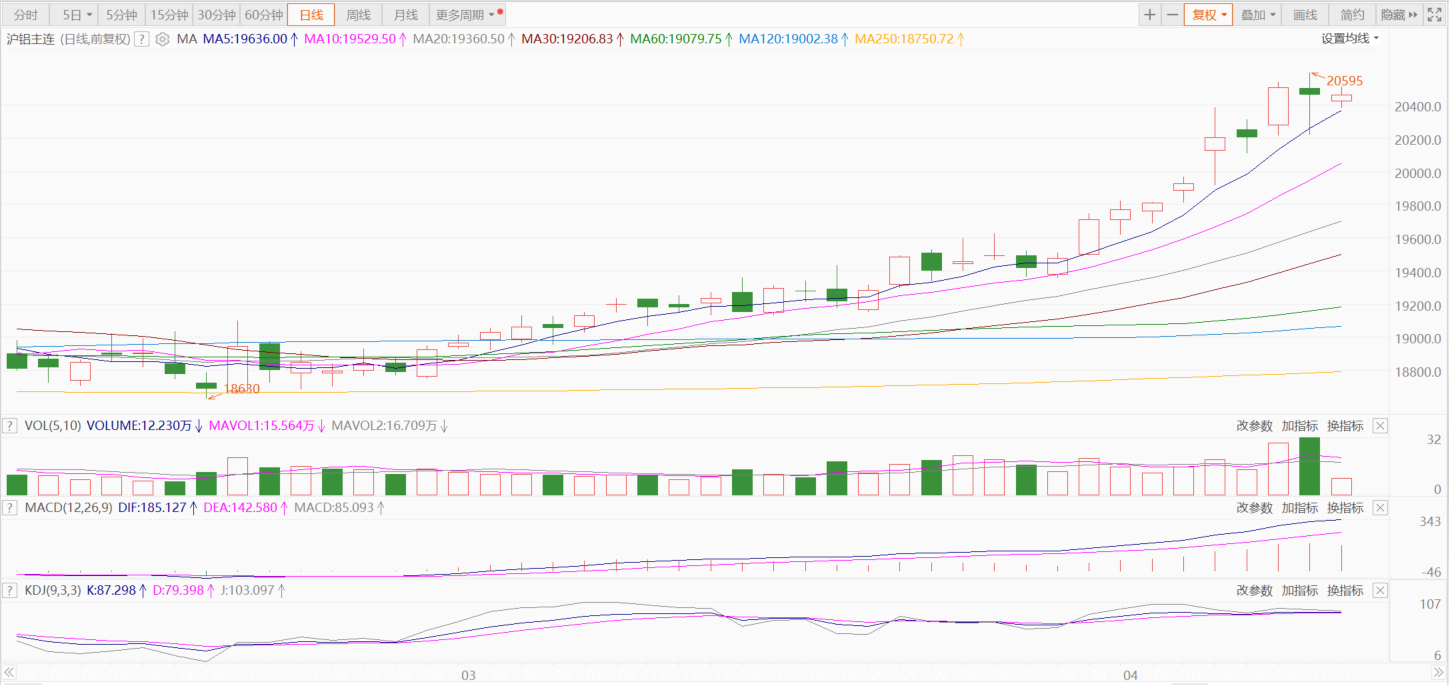Expand the 设置均线 dropdown

pos(1349,39)
